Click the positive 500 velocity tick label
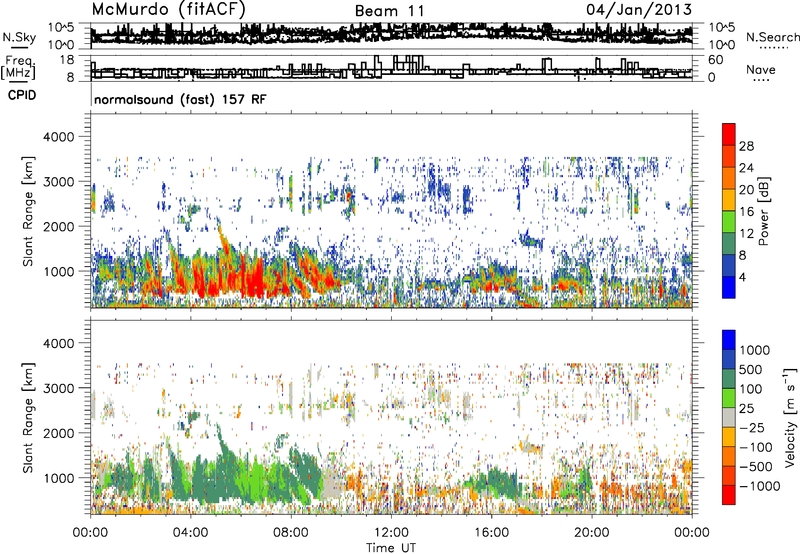This screenshot has width=800, height=554. point(751,369)
